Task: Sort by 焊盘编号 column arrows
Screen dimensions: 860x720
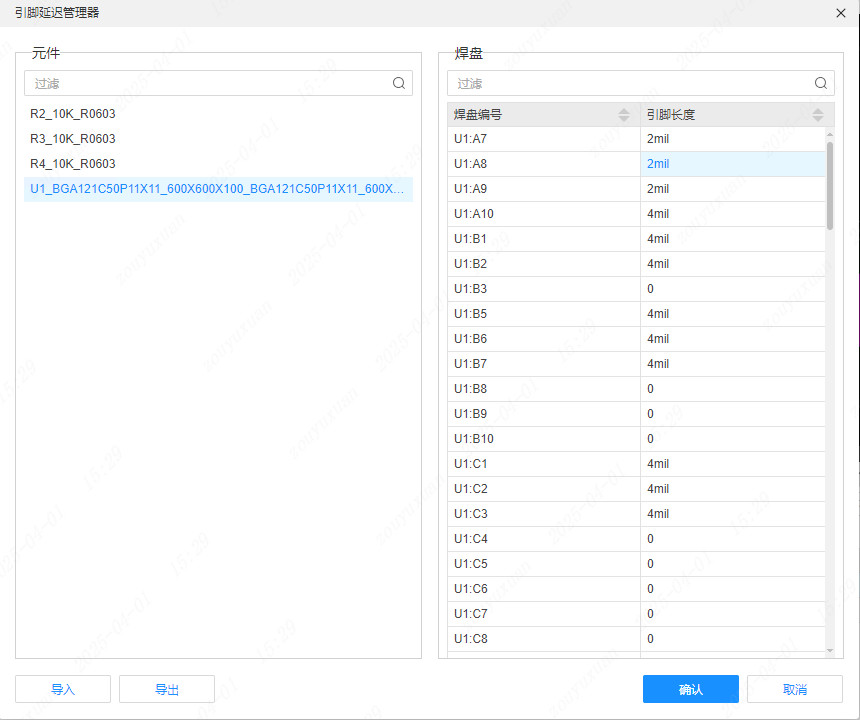Action: (x=624, y=115)
